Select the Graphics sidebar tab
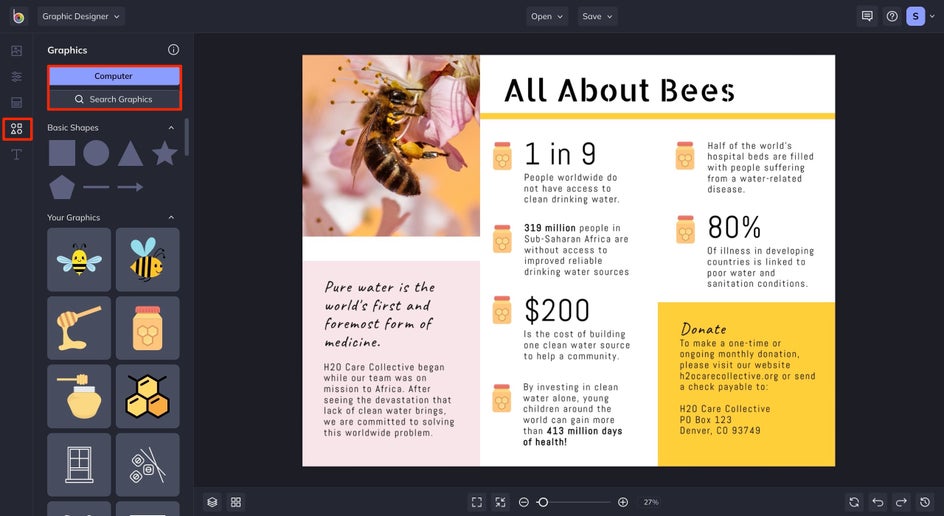Screen dimensions: 944x516 pyautogui.click(x=17, y=129)
